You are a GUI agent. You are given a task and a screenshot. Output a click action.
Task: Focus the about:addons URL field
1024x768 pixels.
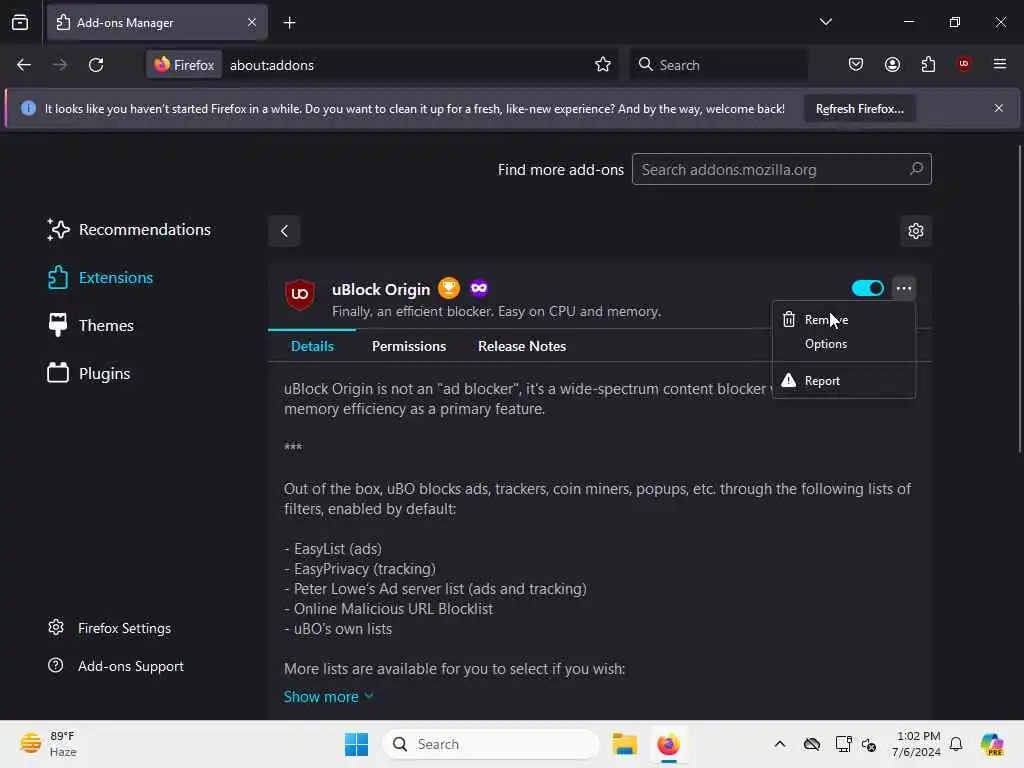pyautogui.click(x=405, y=65)
